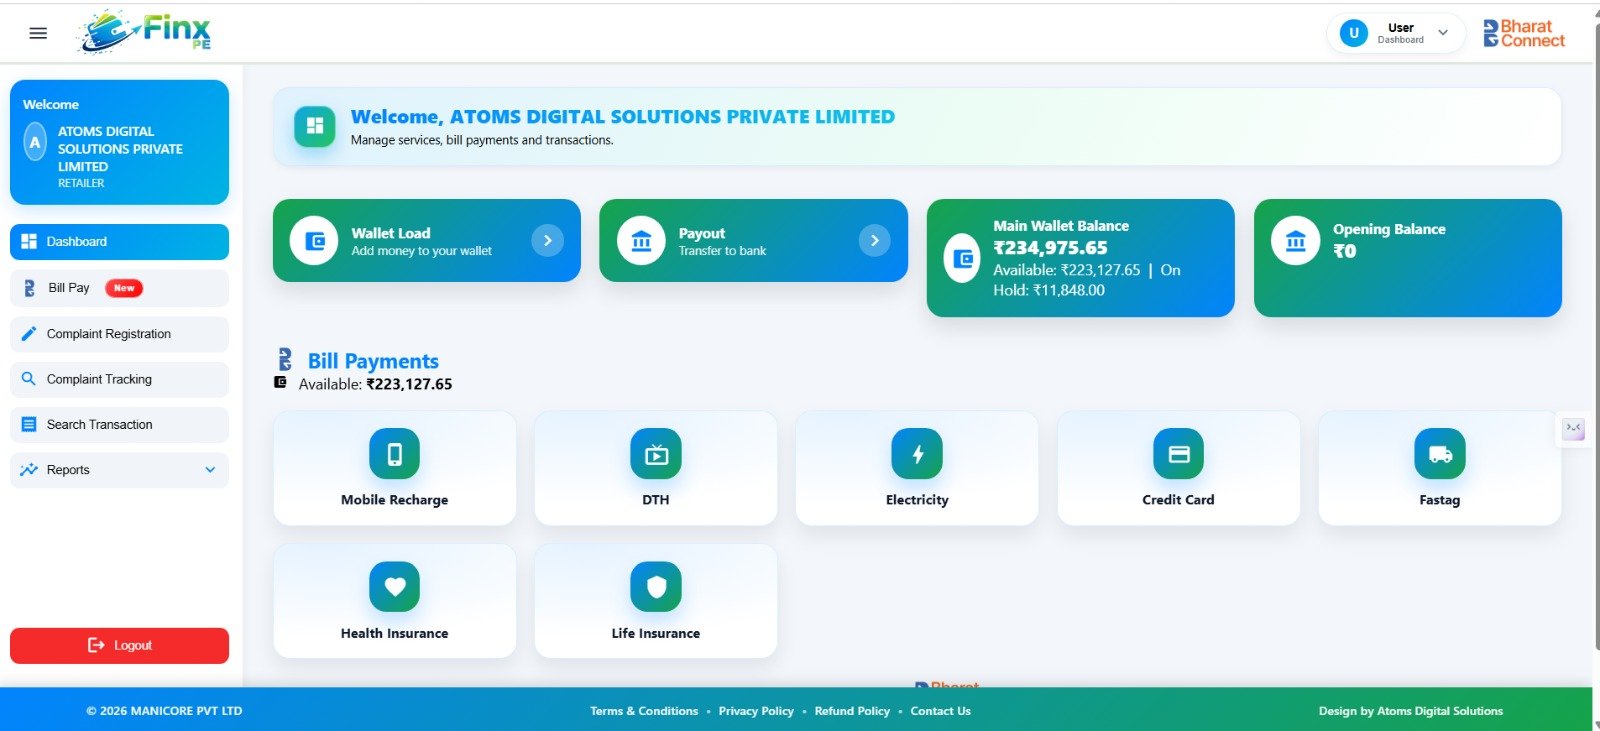The image size is (1600, 731).
Task: Click the Payout arrow button
Action: click(874, 240)
